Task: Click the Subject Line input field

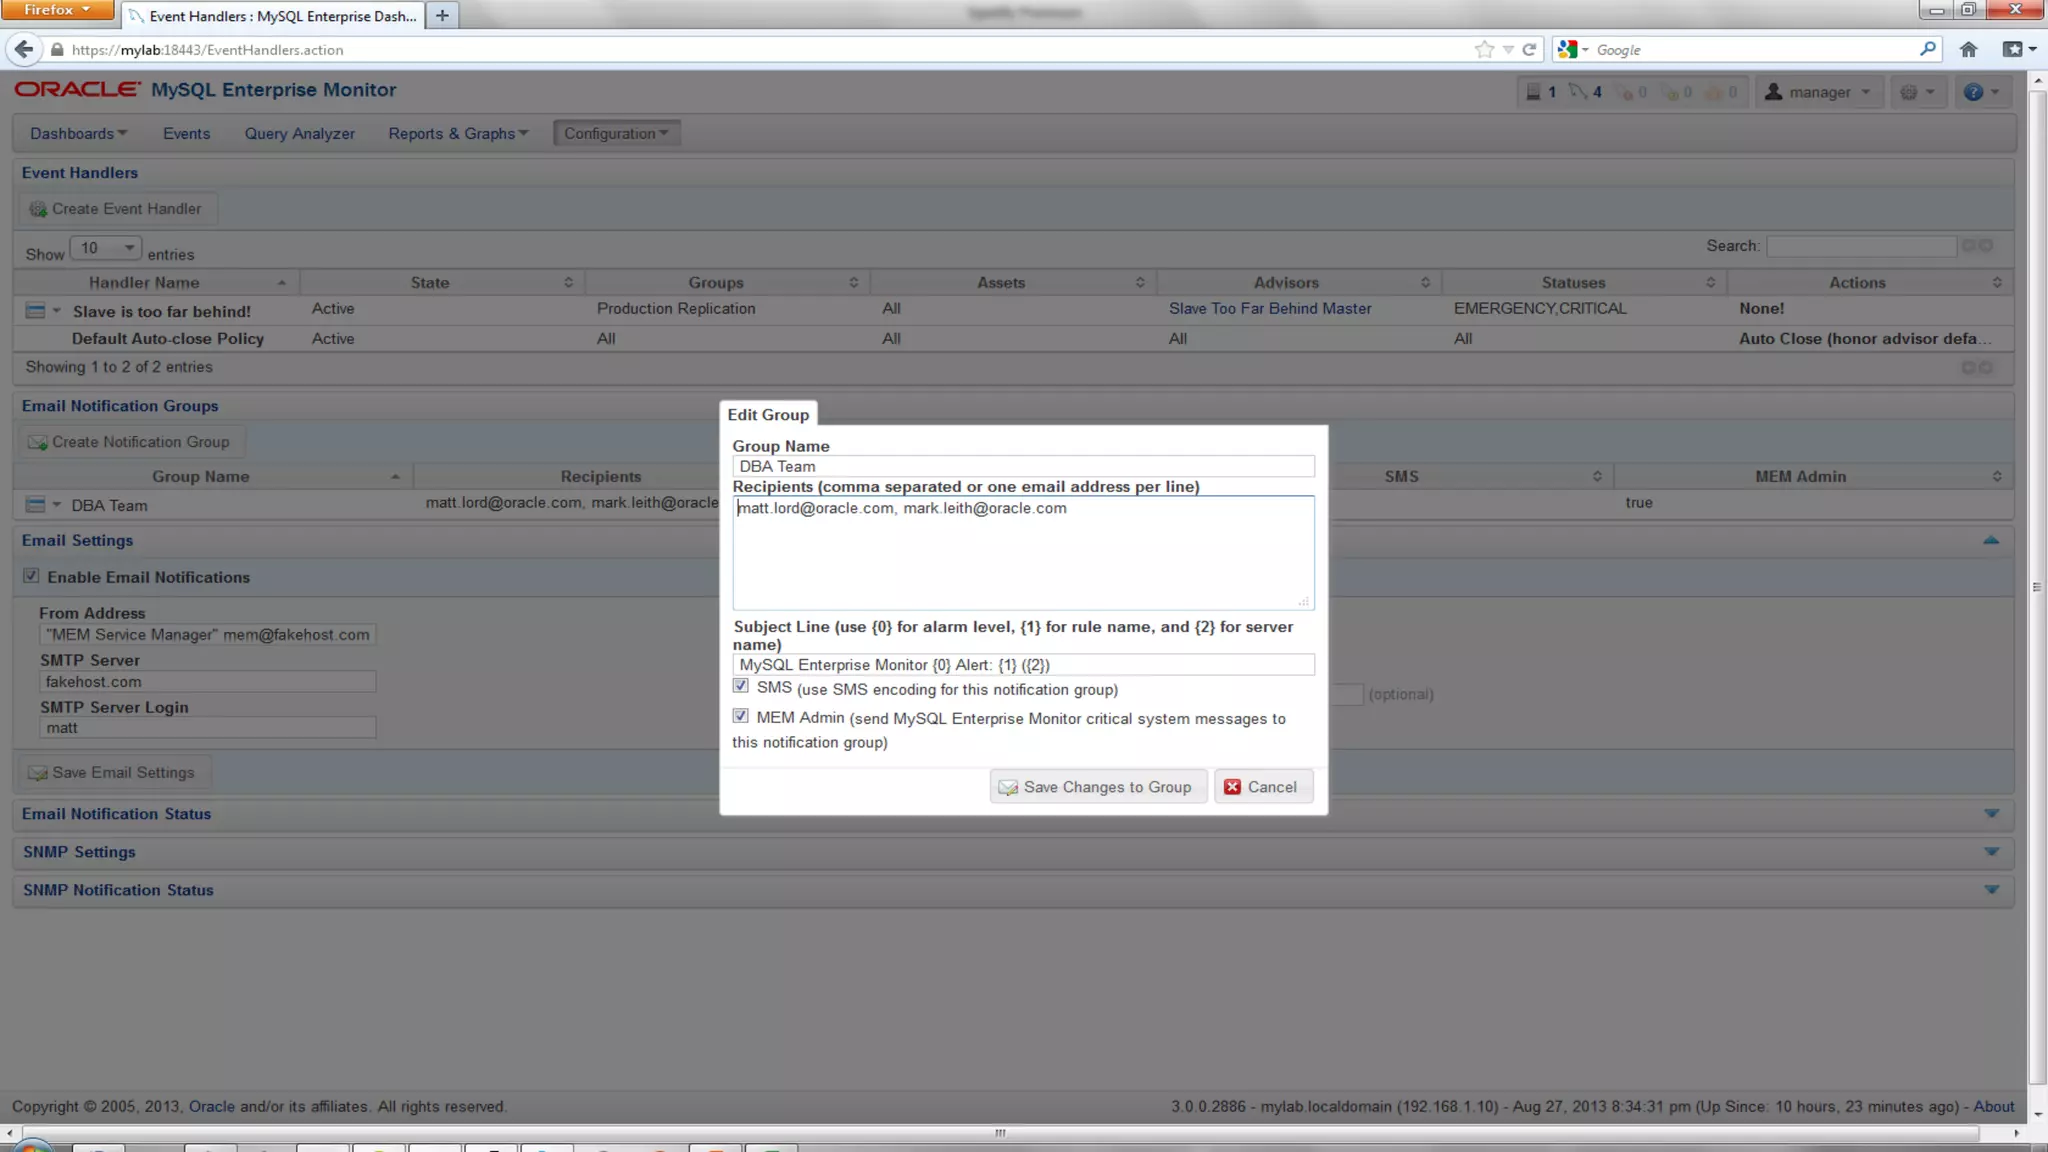Action: click(x=1023, y=665)
